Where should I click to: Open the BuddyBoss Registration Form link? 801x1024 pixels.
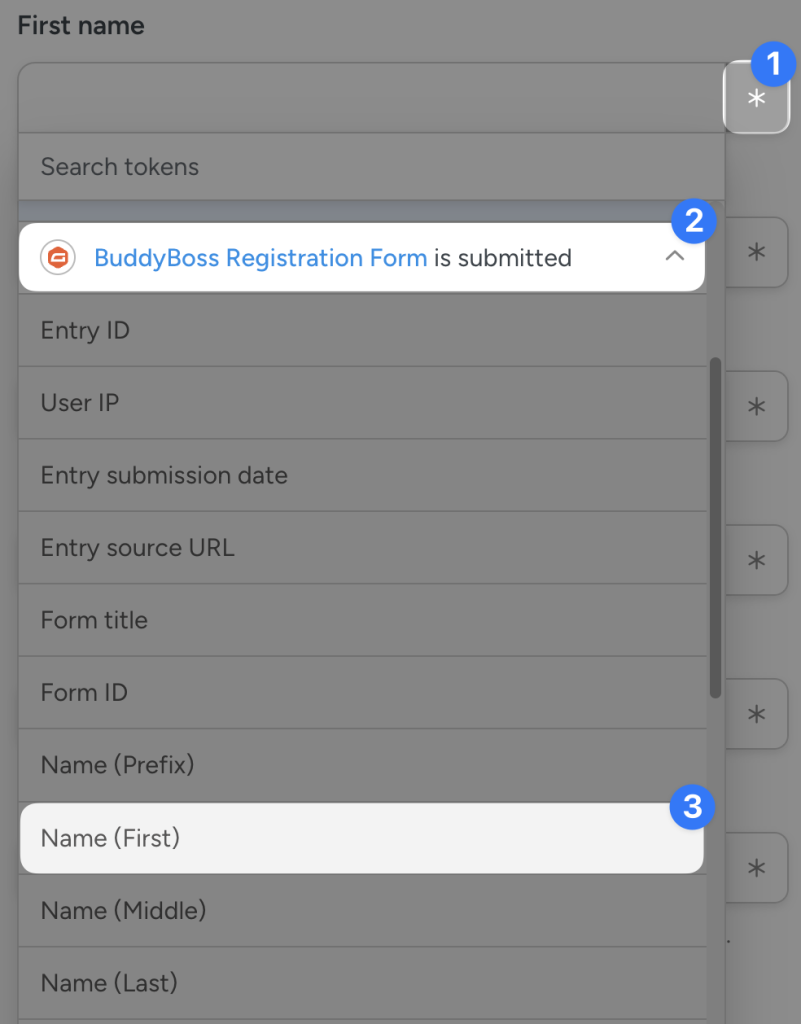click(x=262, y=257)
